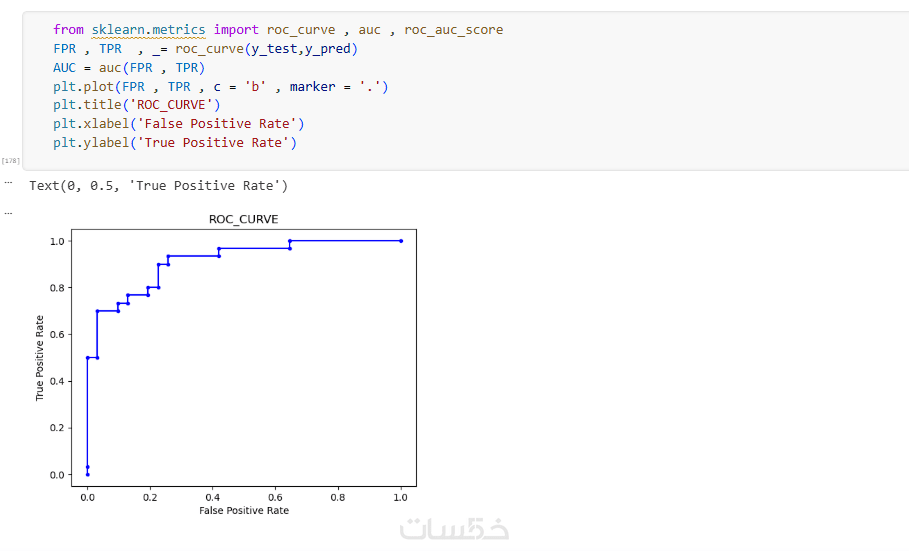
Task: Click the True Positive Rate y-axis label on the plot
Action: click(39, 358)
